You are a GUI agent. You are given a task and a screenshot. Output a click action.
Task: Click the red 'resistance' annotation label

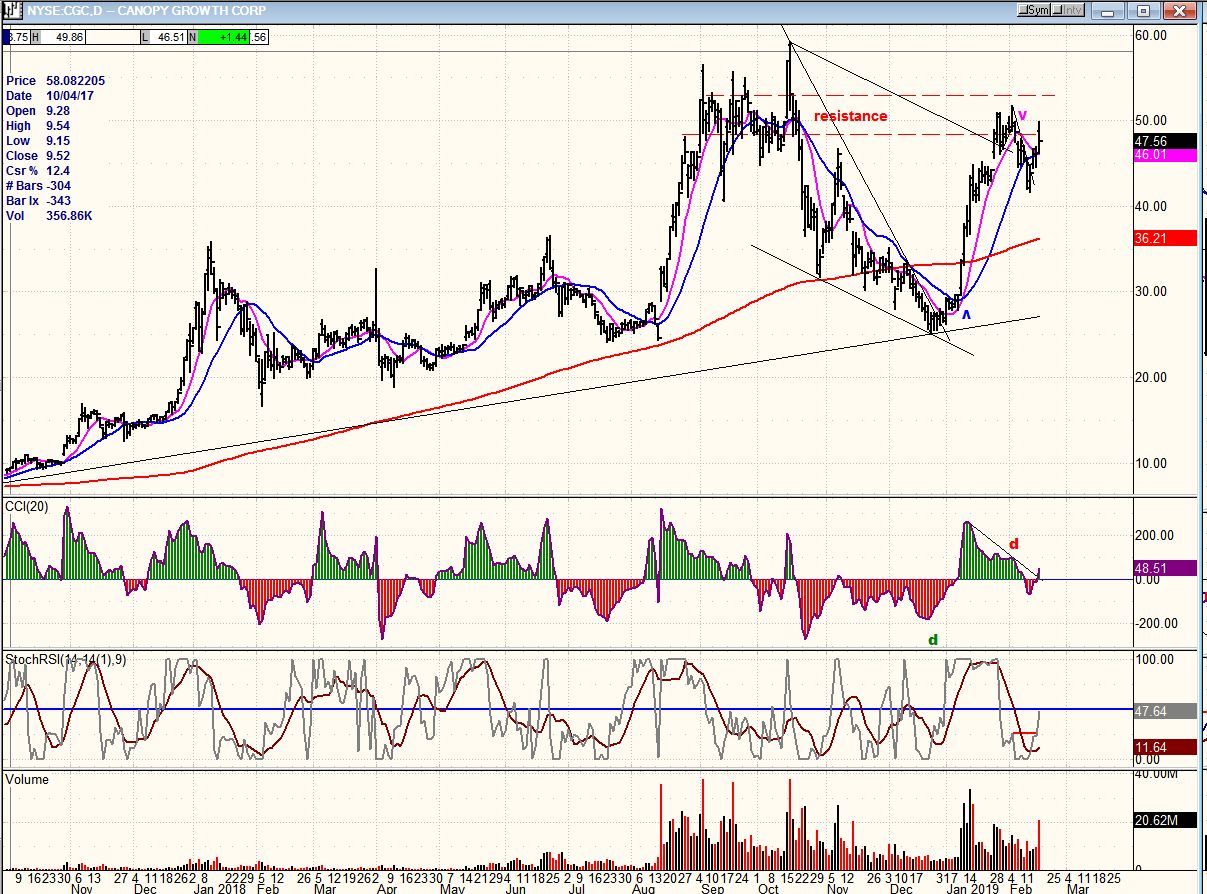tap(850, 116)
